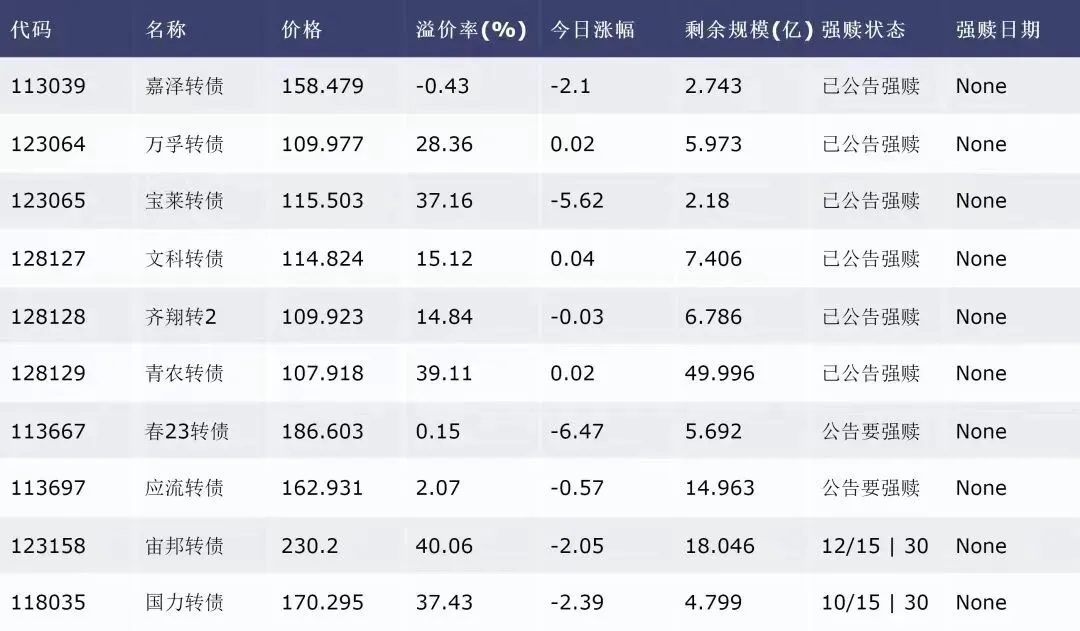The height and width of the screenshot is (631, 1080).
Task: Click bond code 118035
Action: (48, 603)
